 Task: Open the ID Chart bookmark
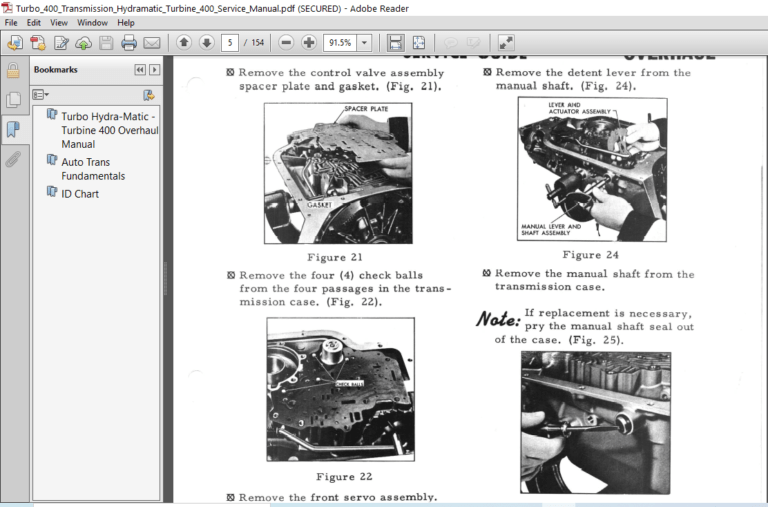[80, 194]
